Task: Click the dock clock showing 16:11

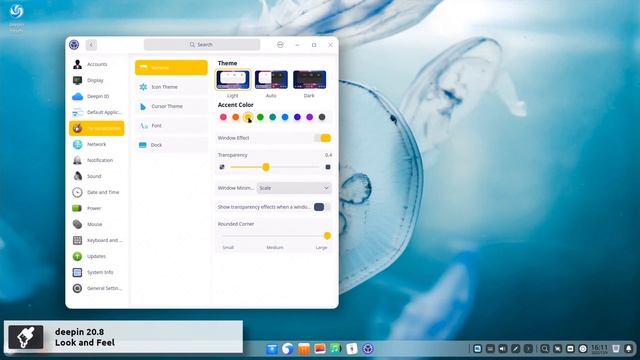Action: tap(599, 349)
